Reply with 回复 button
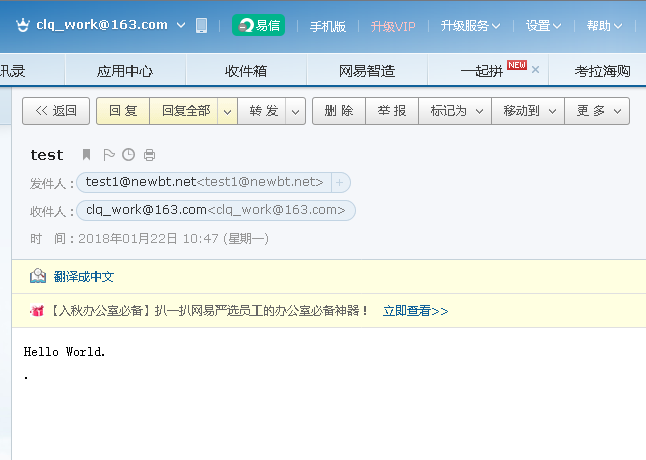The image size is (646, 460). click(123, 111)
